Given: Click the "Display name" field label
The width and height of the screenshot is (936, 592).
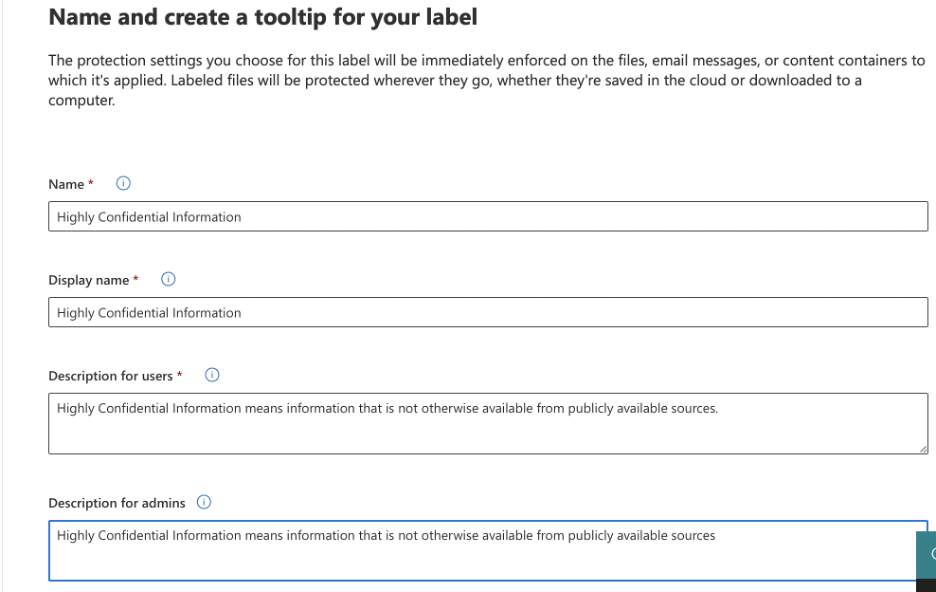Looking at the screenshot, I should click(86, 281).
